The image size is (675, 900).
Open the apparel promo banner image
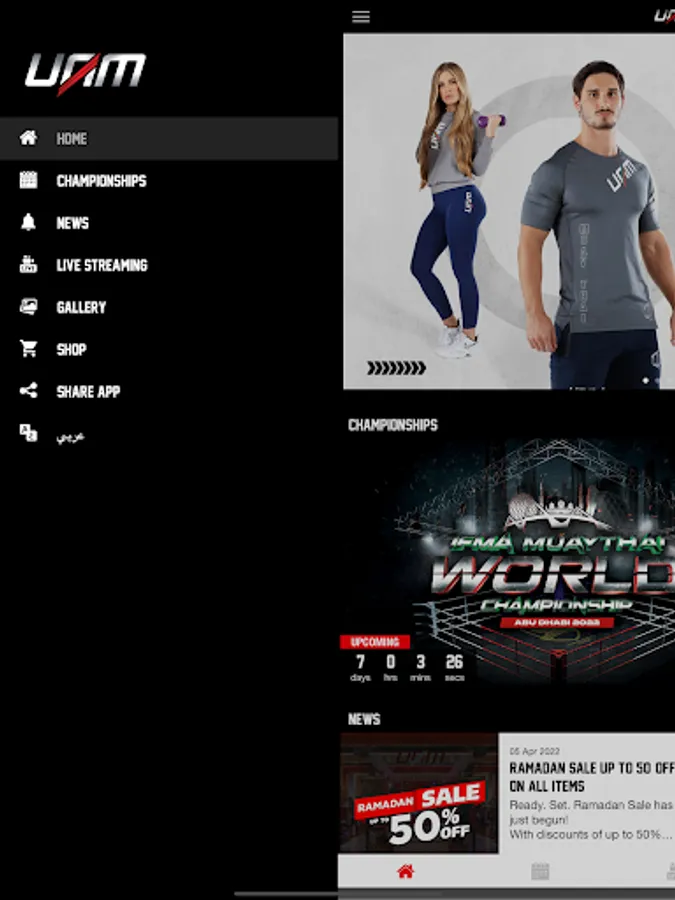509,211
